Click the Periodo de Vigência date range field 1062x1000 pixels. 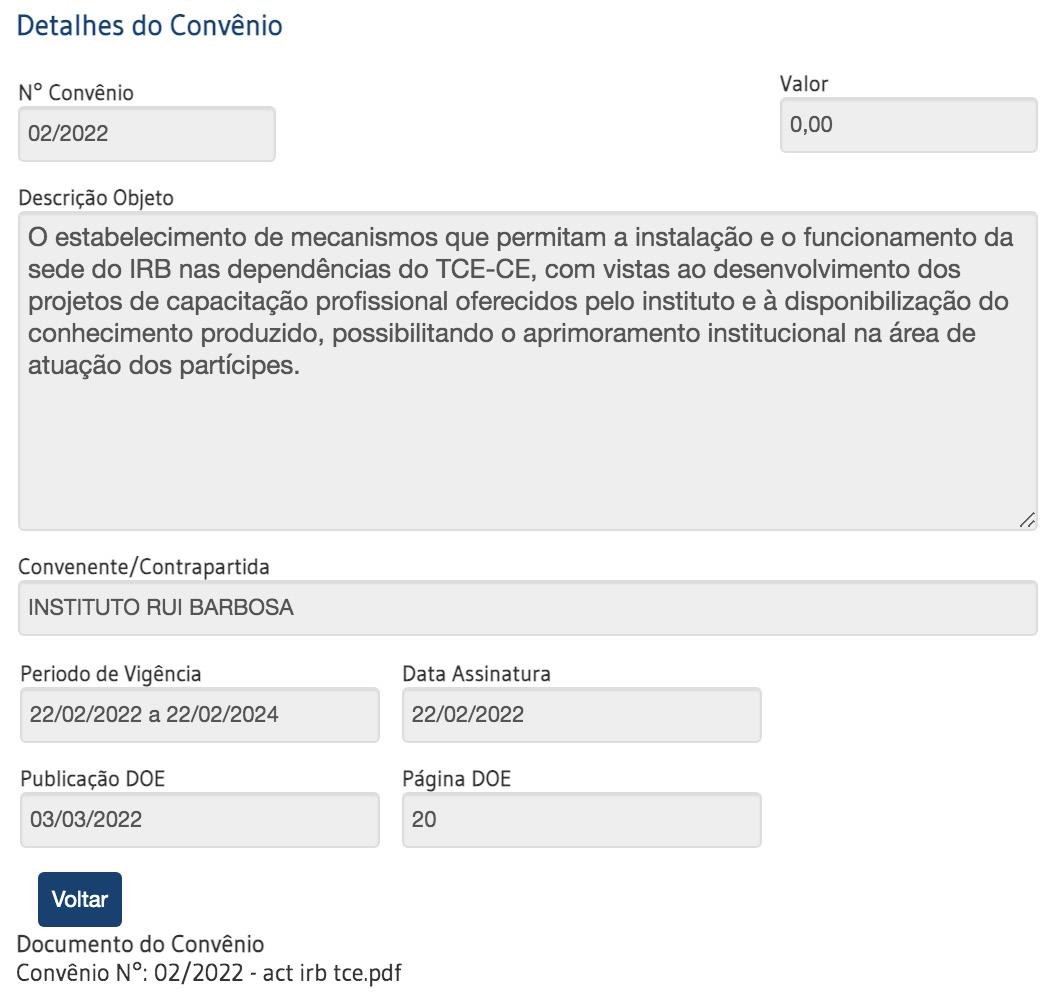click(200, 715)
